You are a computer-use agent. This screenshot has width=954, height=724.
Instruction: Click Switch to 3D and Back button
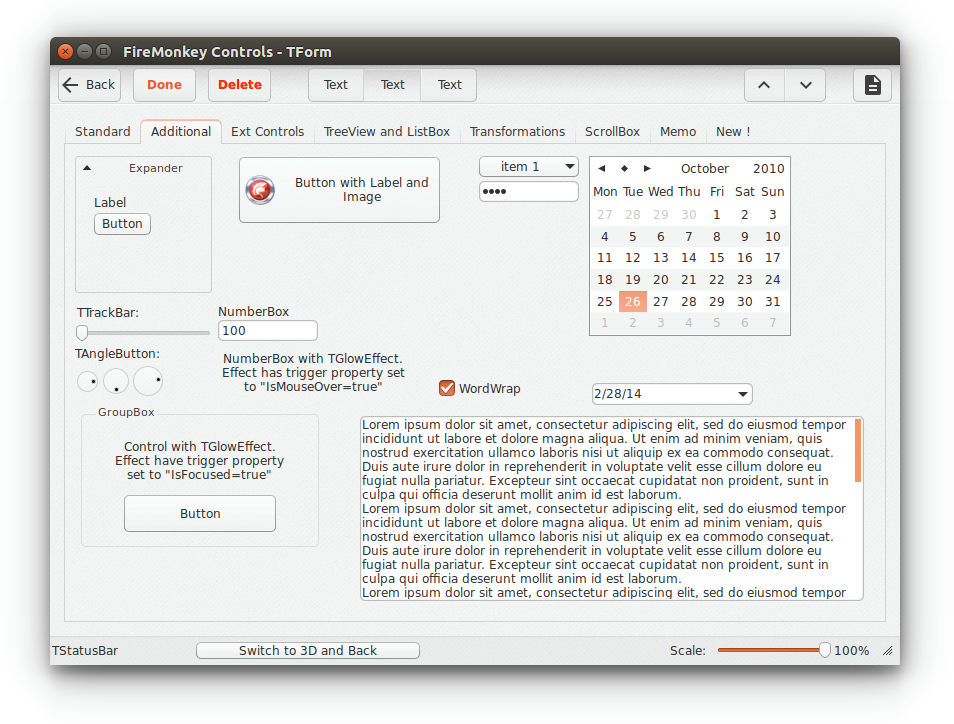(308, 650)
